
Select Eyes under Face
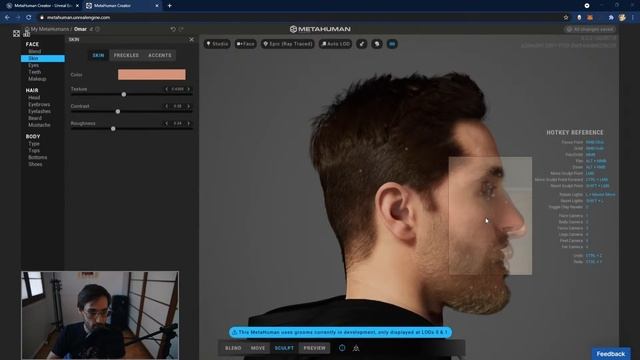point(33,65)
